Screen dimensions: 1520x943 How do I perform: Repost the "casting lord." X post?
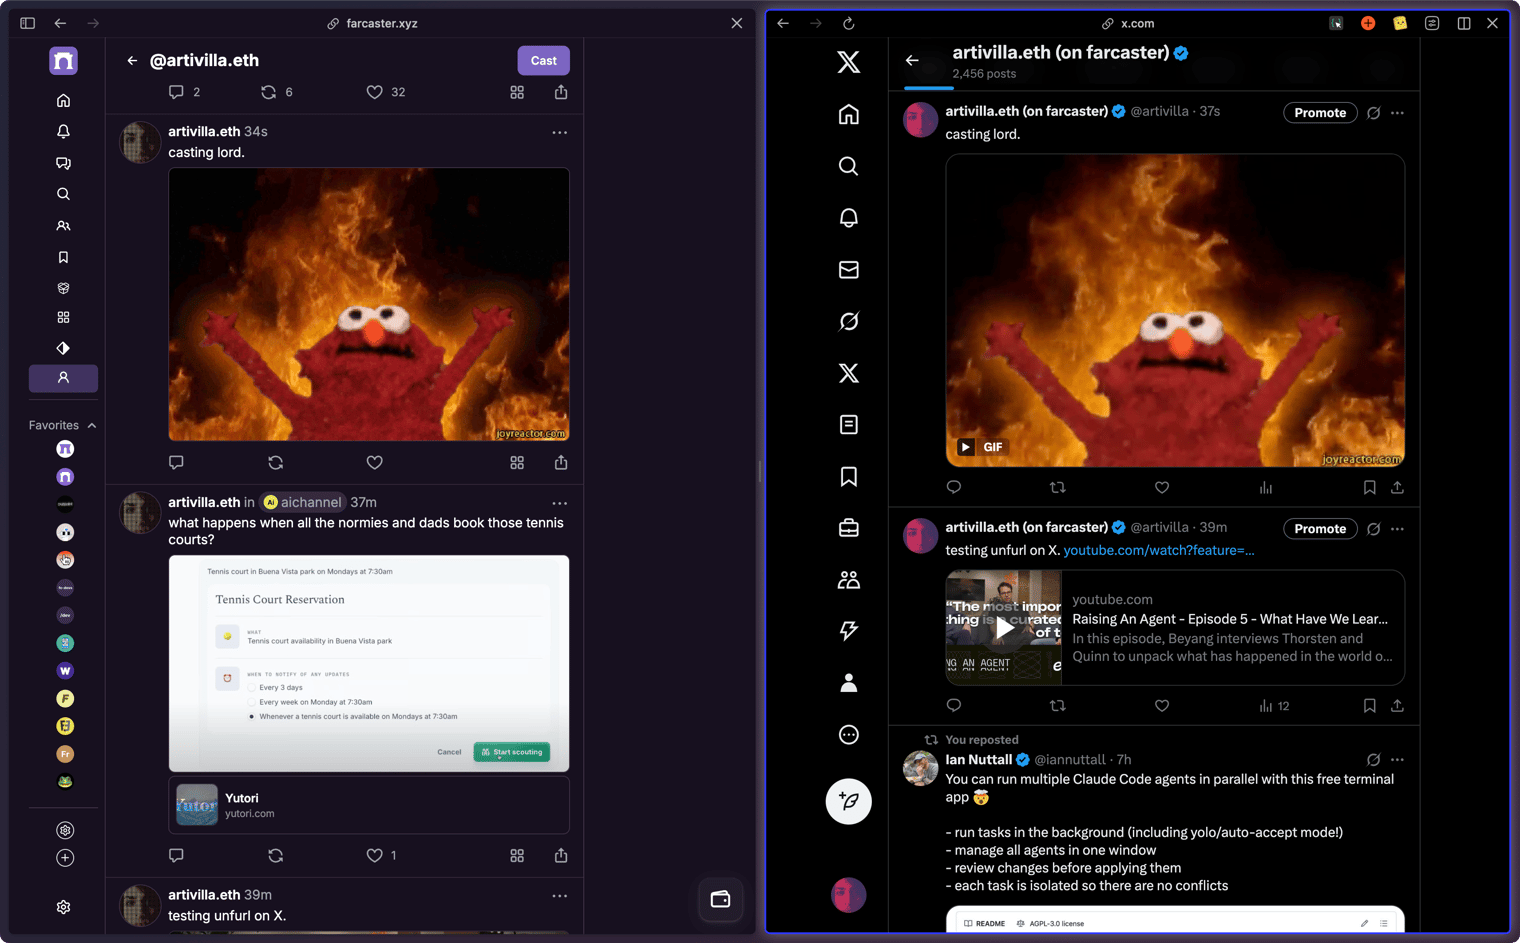tap(1057, 488)
